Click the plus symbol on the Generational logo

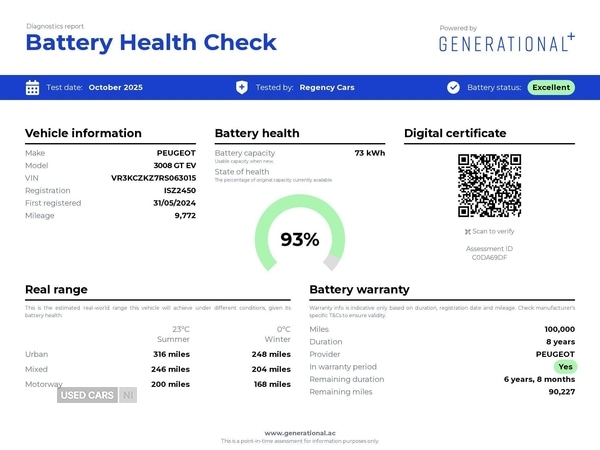571,36
